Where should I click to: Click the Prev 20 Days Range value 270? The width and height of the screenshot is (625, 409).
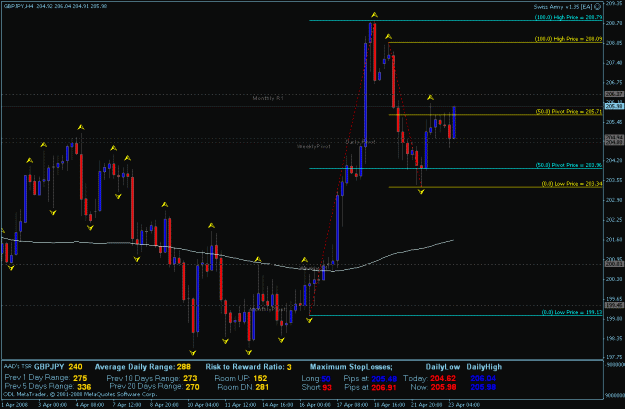192,387
